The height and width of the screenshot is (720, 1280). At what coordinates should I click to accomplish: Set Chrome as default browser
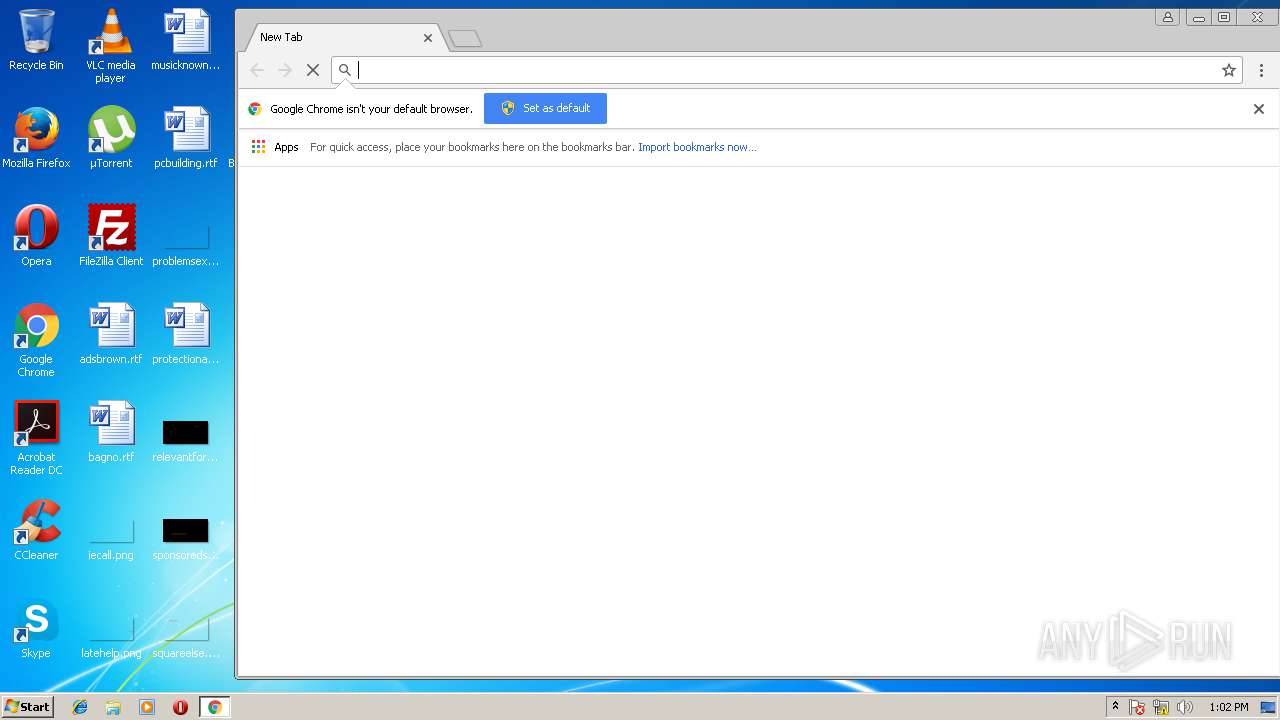coord(545,108)
